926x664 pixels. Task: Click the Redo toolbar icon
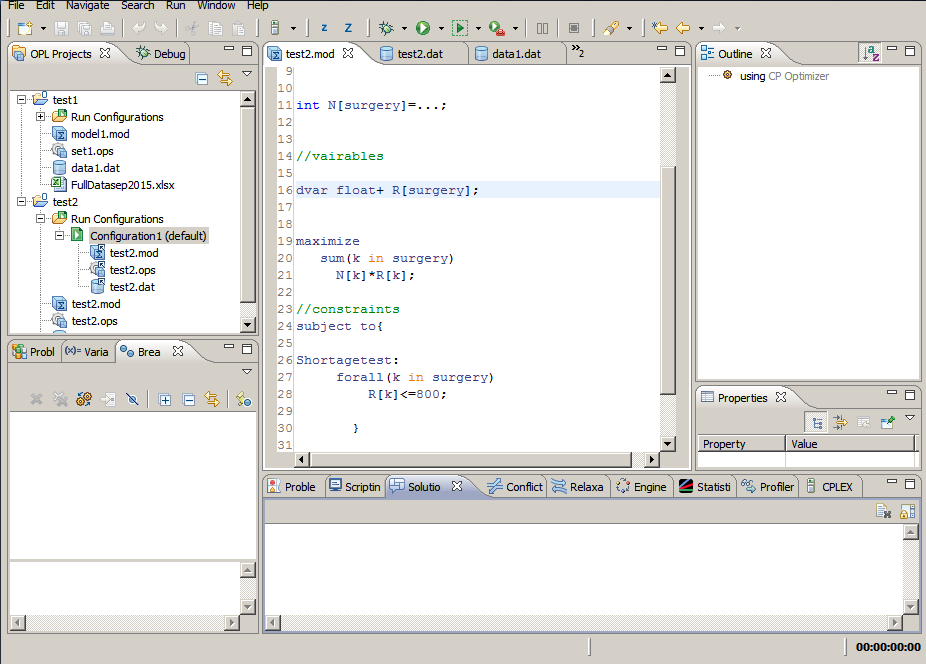point(161,28)
